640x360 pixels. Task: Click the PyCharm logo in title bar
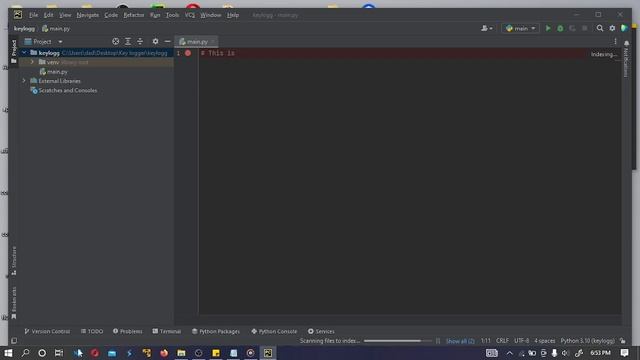[18, 15]
